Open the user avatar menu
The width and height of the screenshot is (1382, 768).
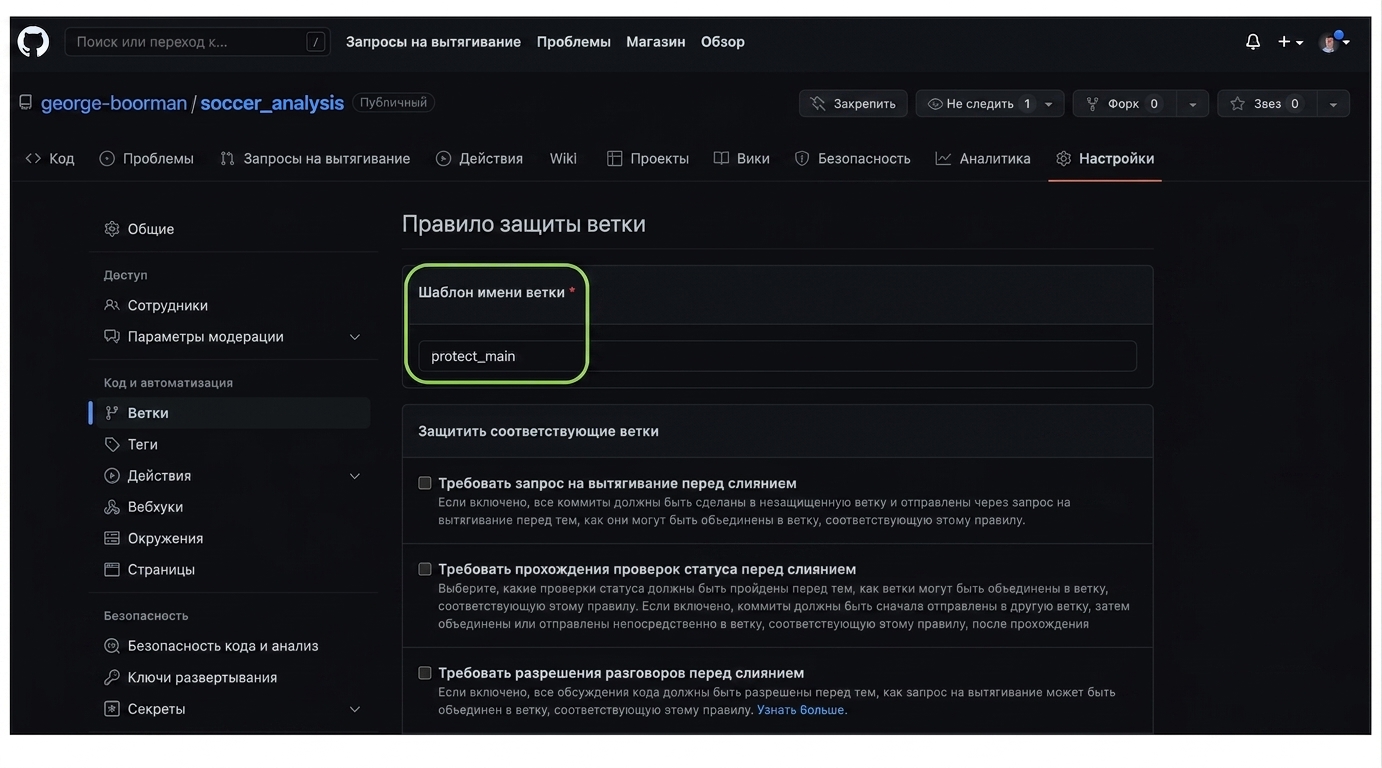pos(1334,42)
